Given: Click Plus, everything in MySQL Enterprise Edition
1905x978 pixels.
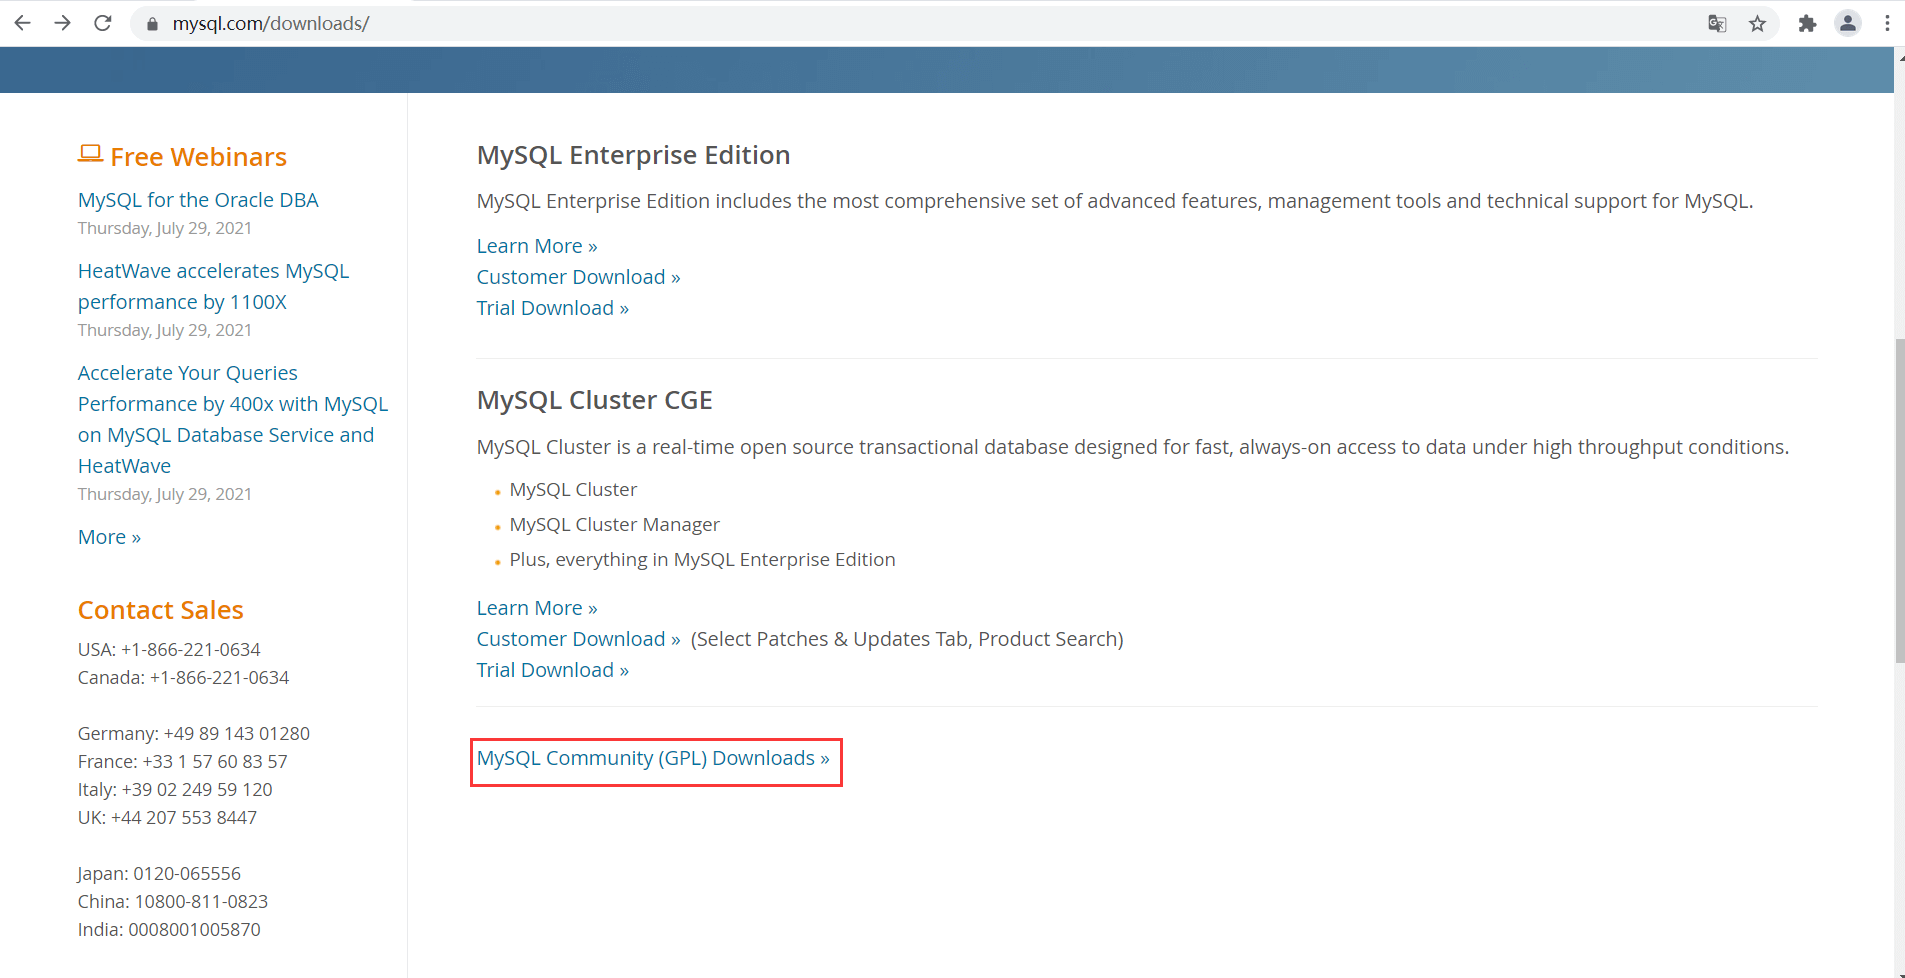Looking at the screenshot, I should [702, 560].
